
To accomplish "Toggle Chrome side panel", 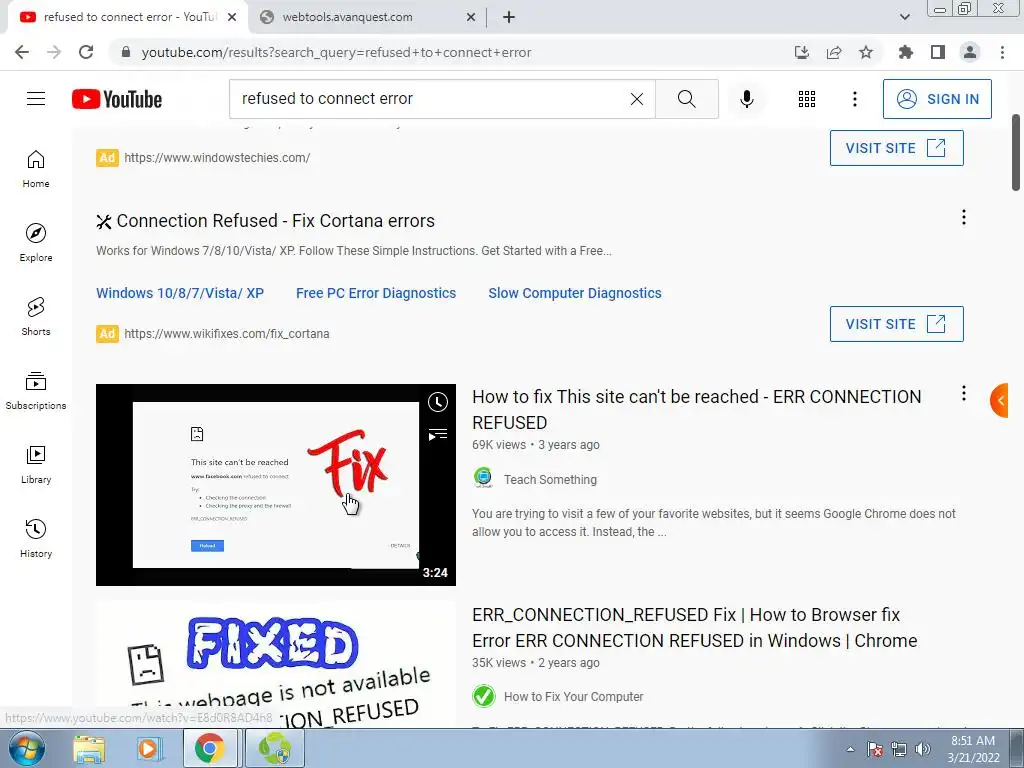I will tap(938, 52).
